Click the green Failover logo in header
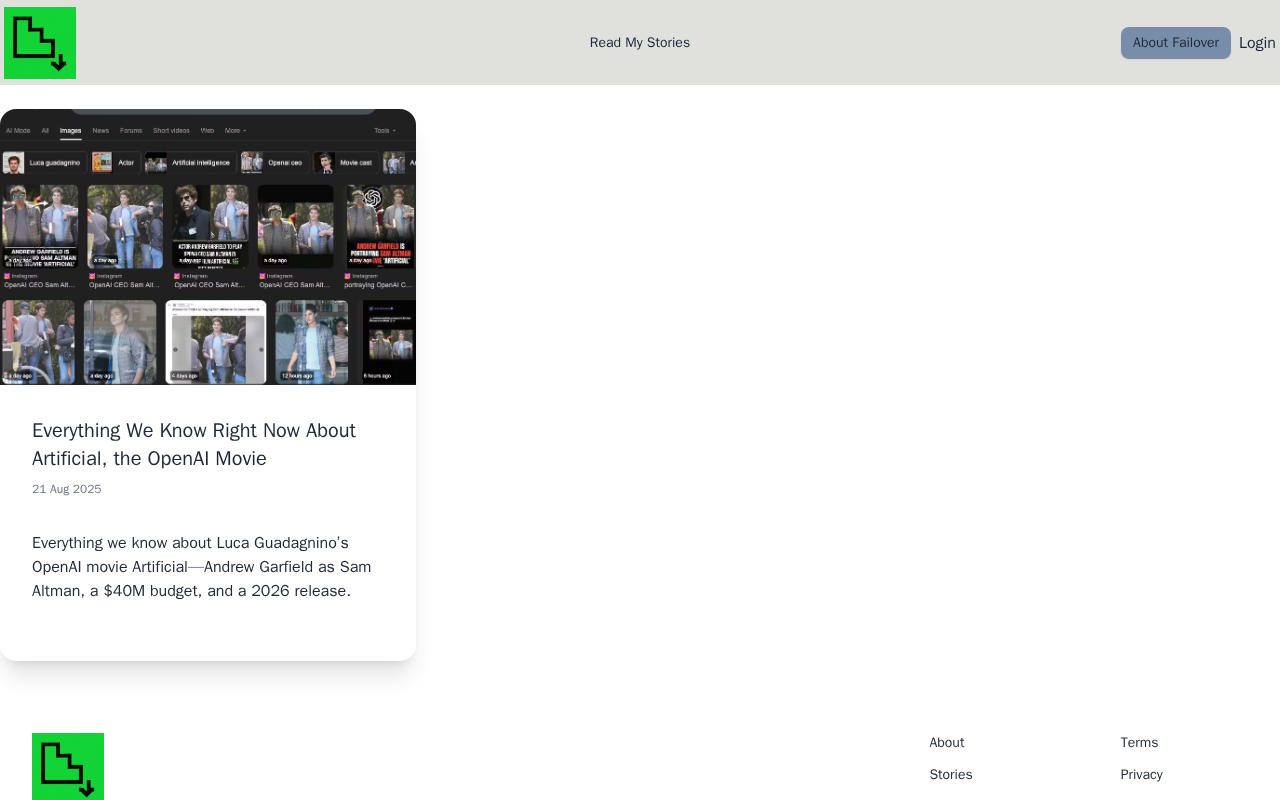 (40, 43)
